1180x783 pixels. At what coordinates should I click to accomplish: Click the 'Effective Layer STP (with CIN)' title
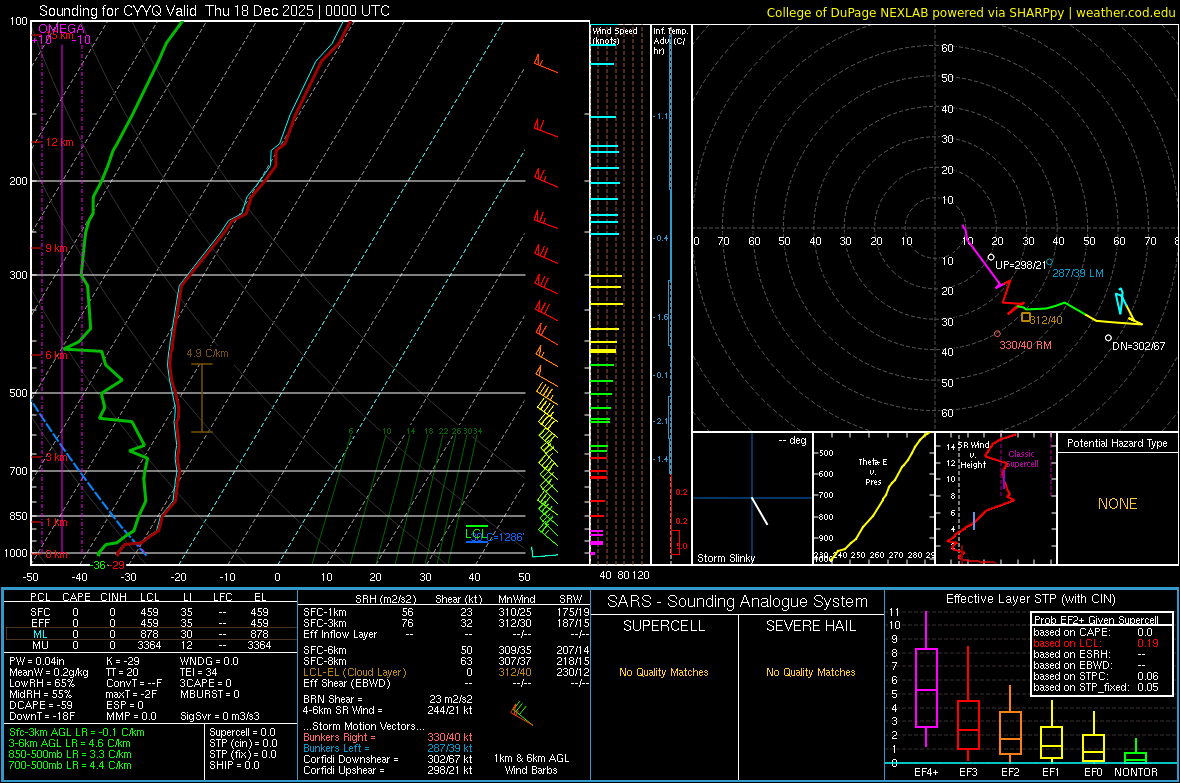tap(1030, 599)
